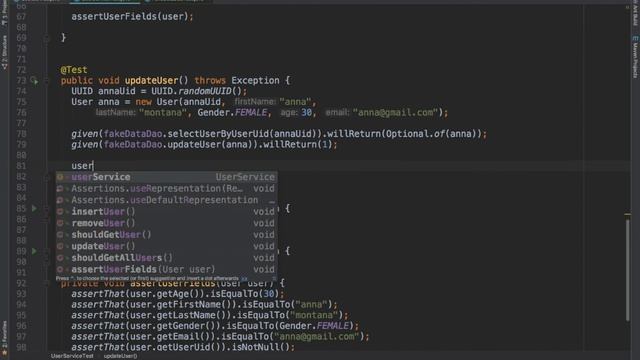Click "anna@gmail.com" on line 76

tap(396, 113)
